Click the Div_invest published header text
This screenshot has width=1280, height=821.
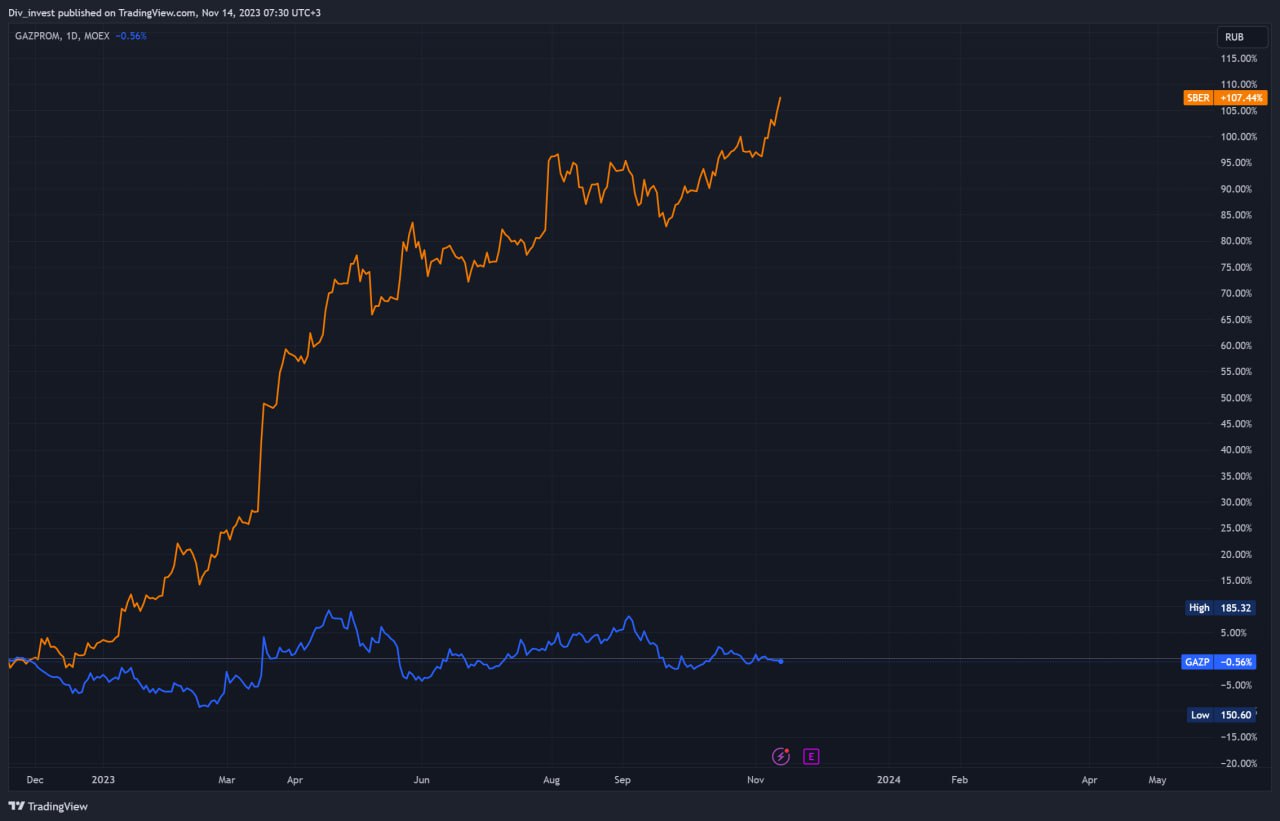click(165, 12)
